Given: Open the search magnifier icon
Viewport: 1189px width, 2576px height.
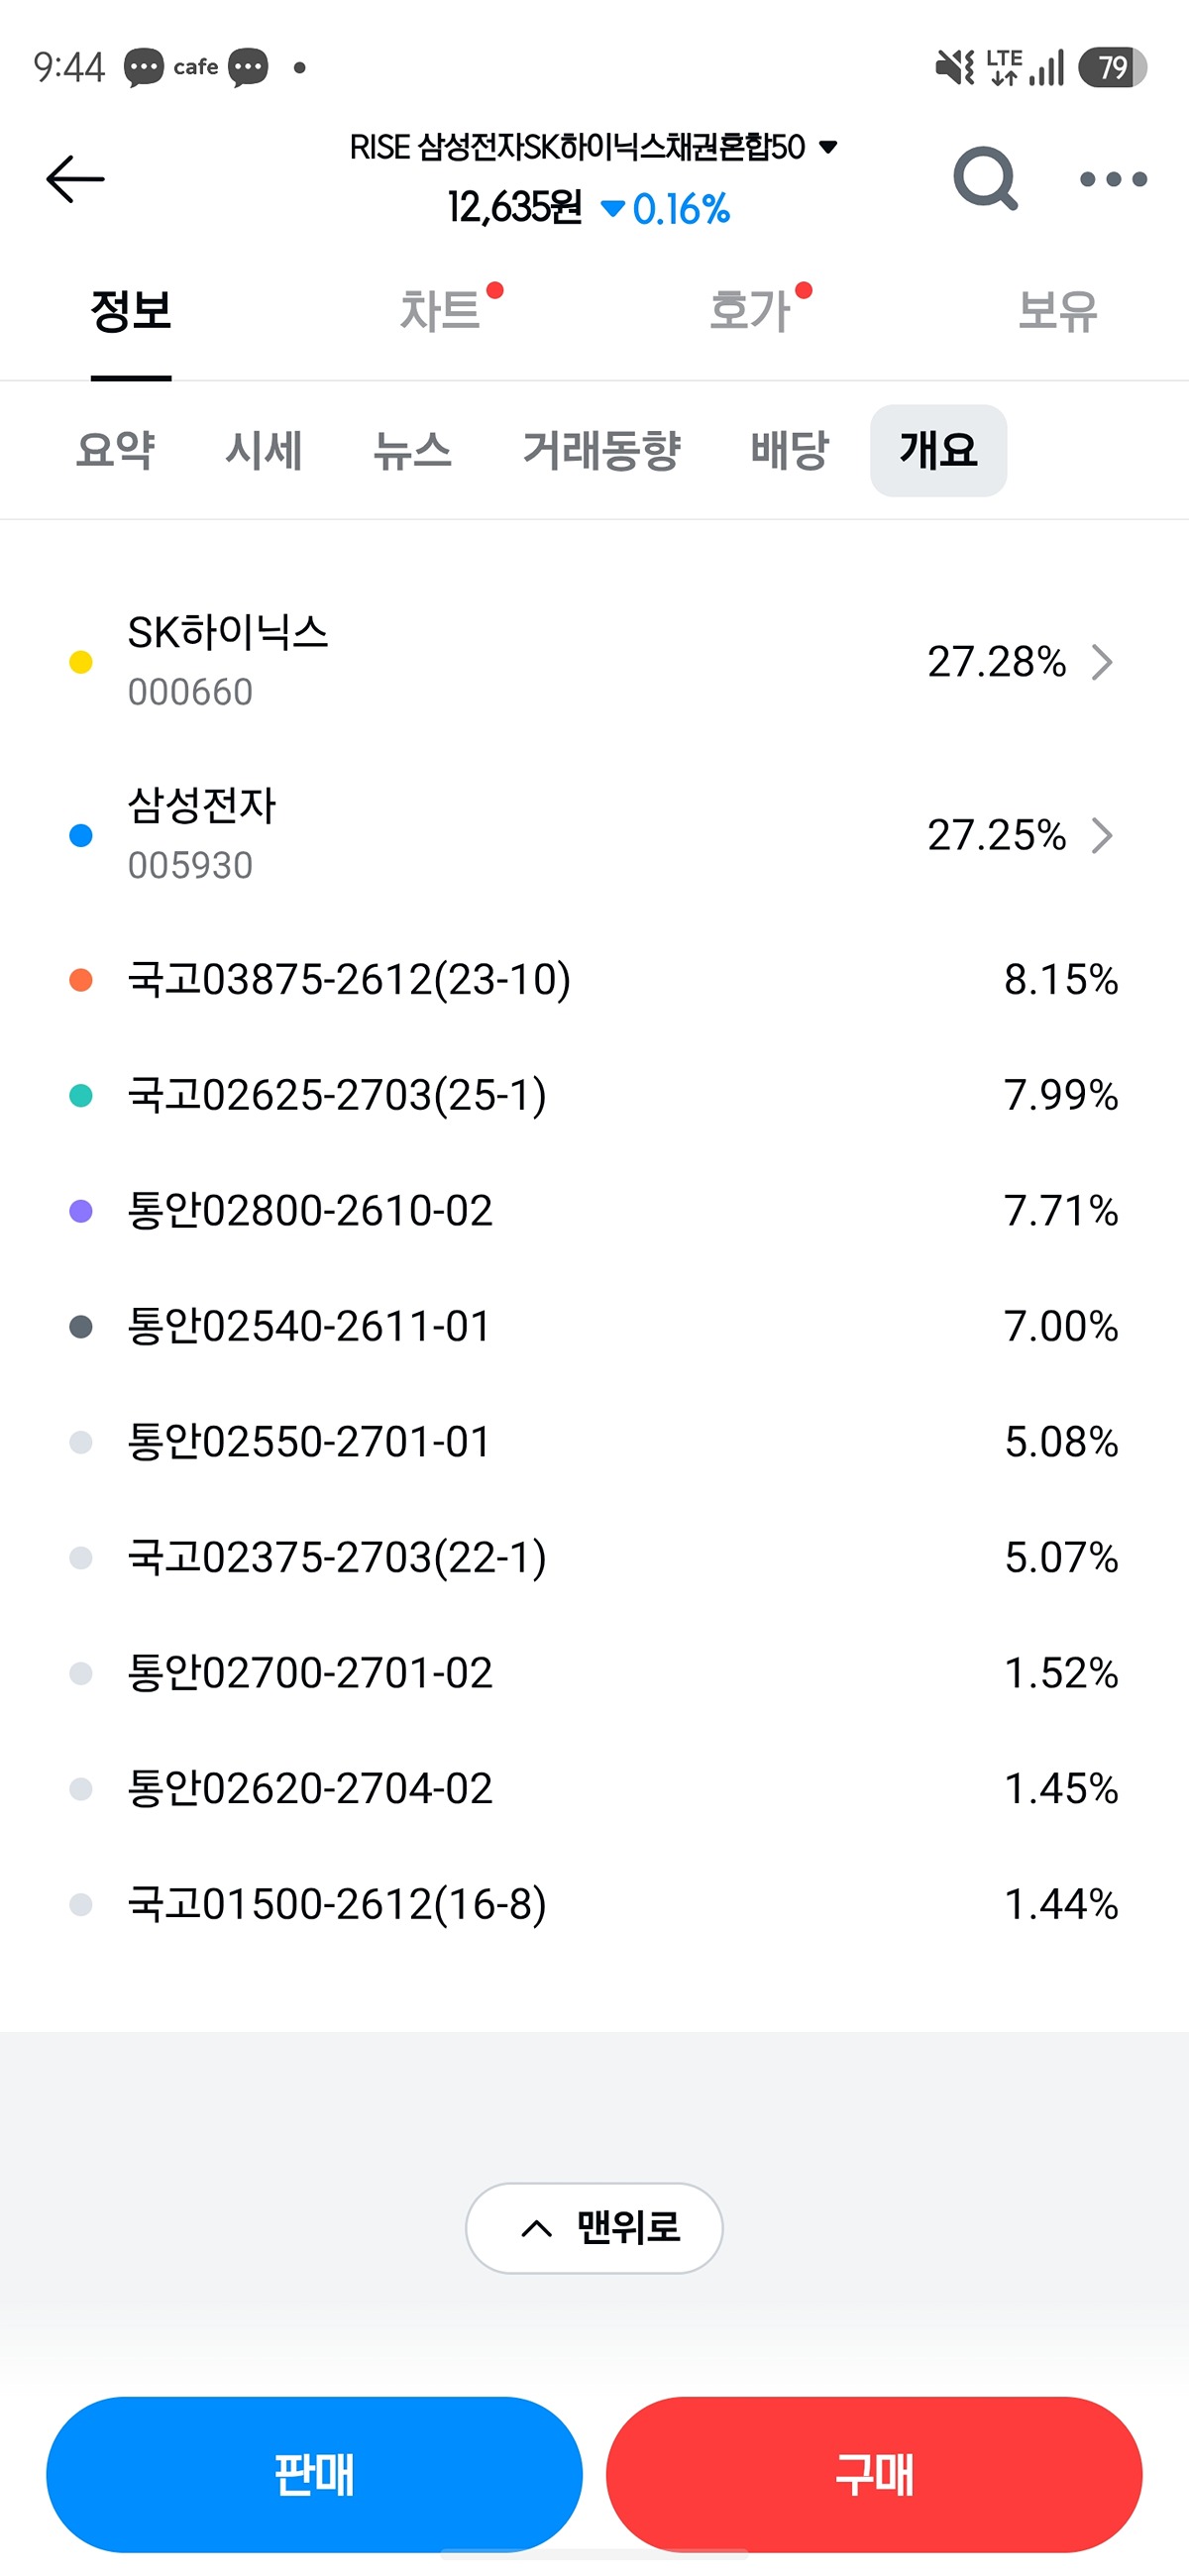Looking at the screenshot, I should (x=985, y=179).
